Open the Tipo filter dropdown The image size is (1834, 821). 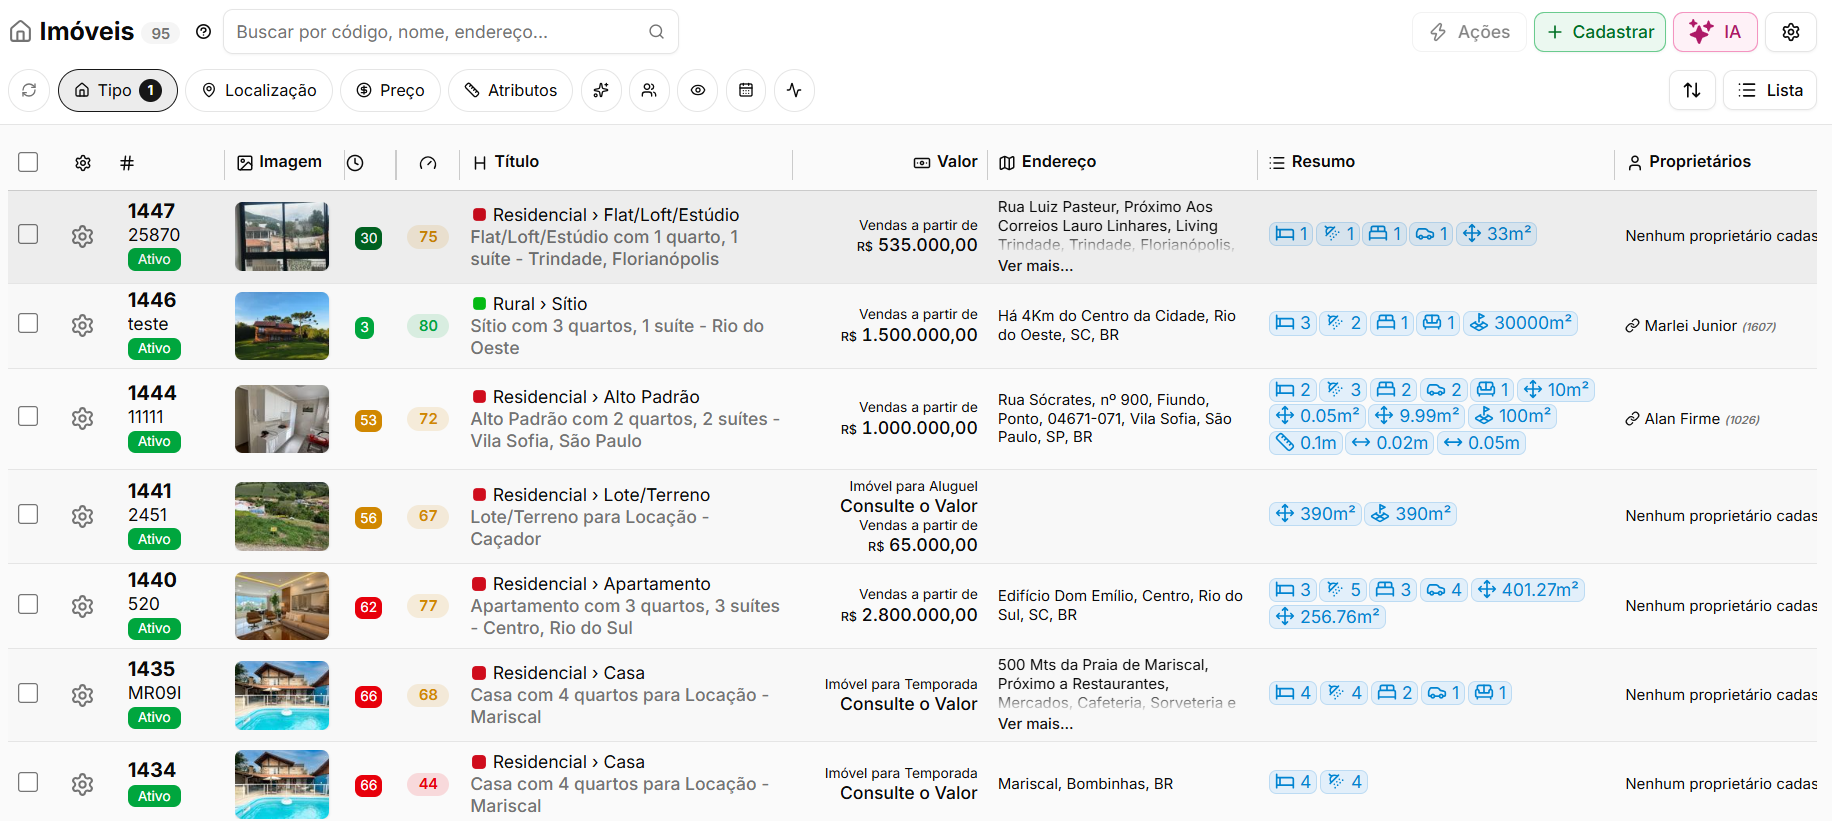pos(118,90)
